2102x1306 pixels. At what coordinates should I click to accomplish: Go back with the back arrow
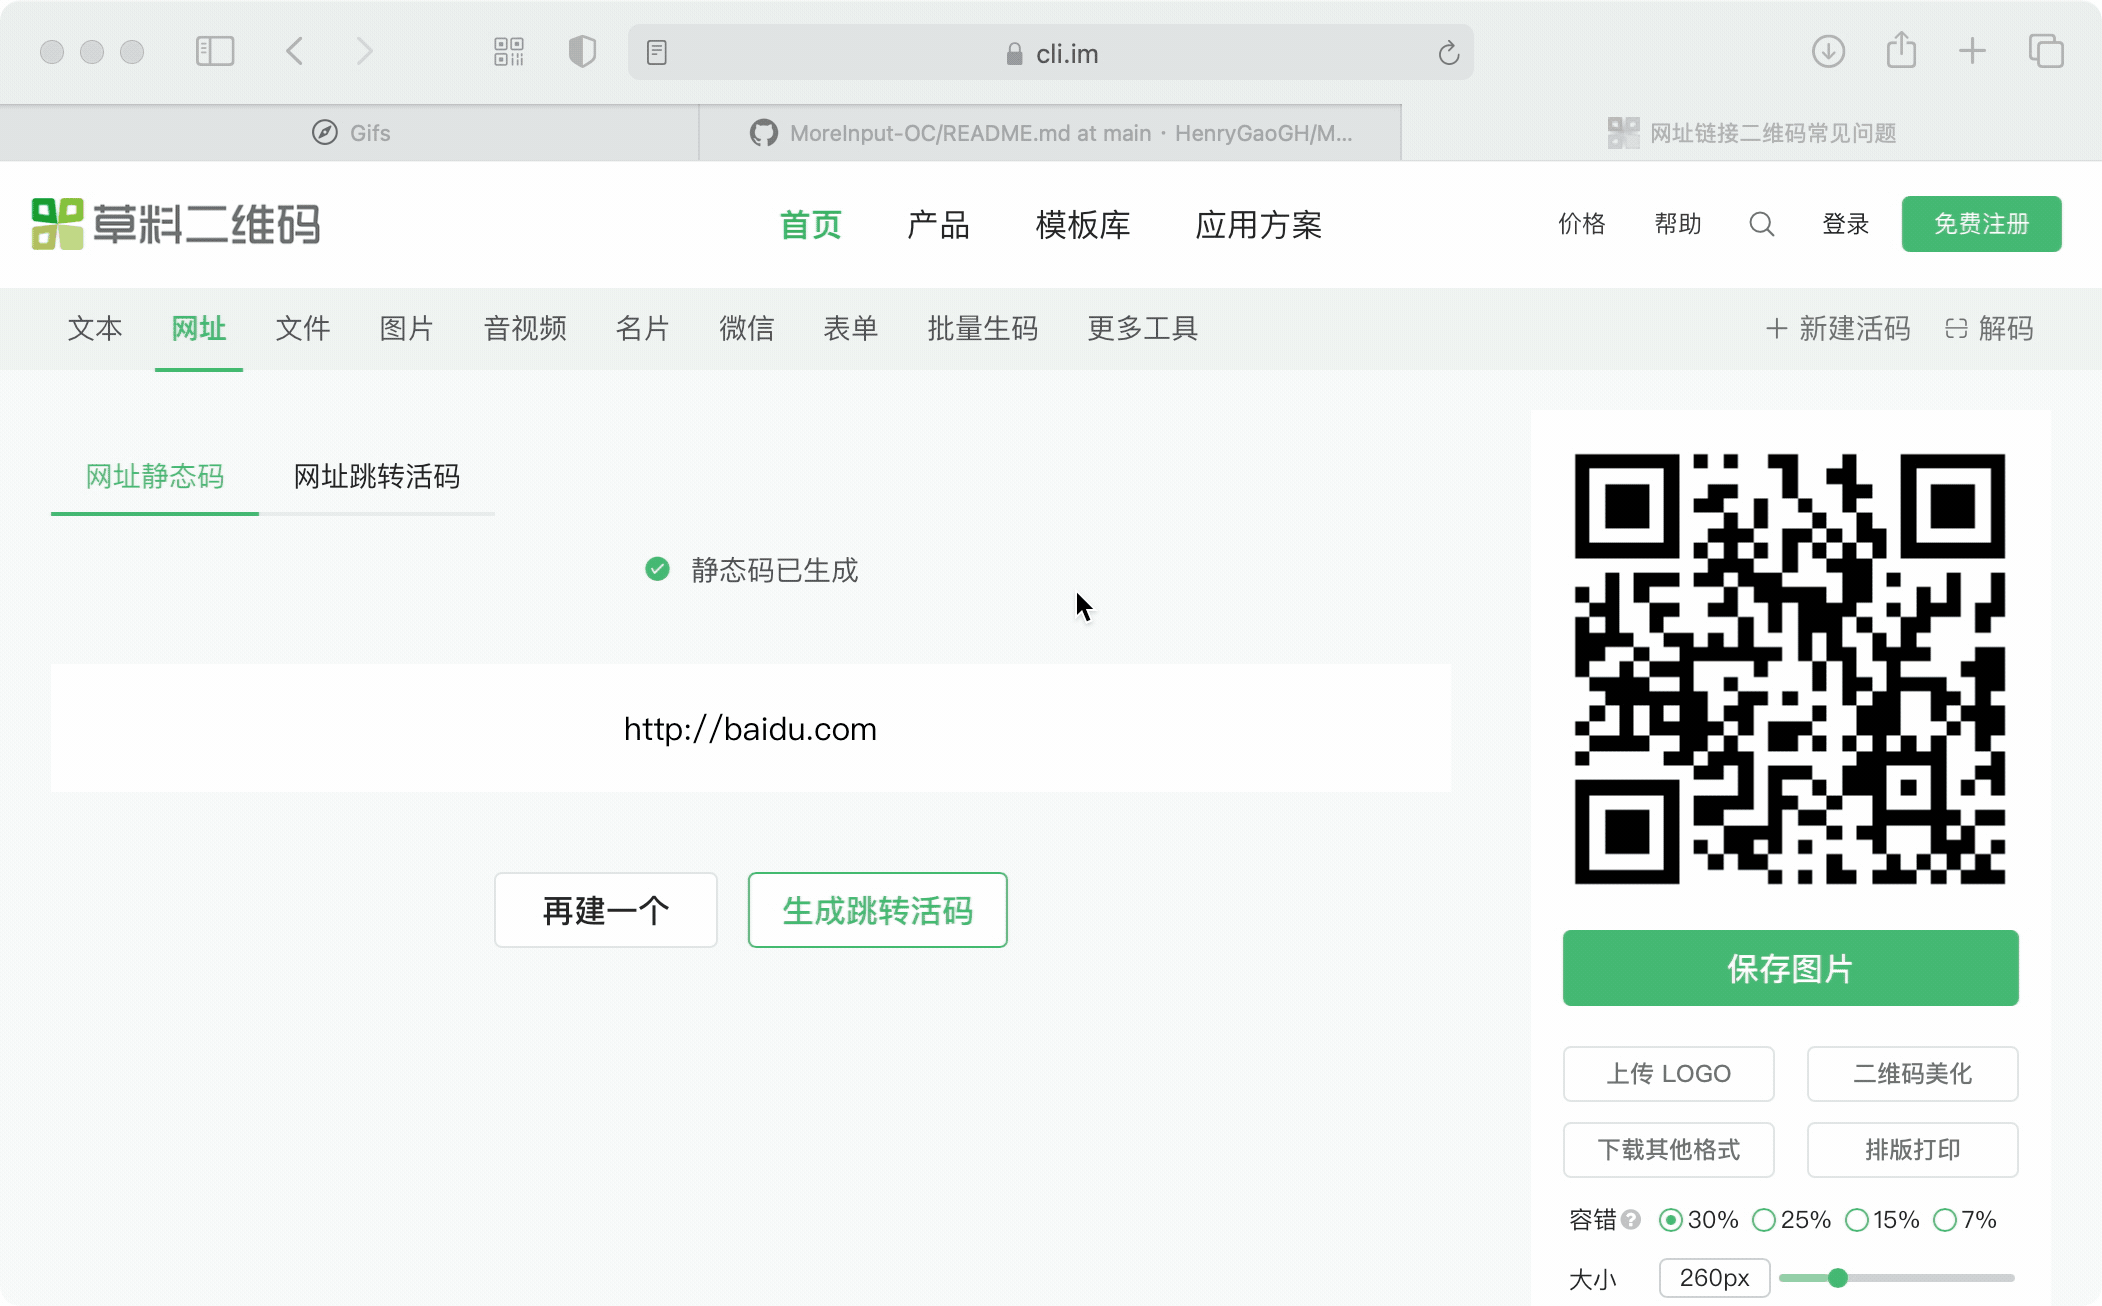point(294,51)
